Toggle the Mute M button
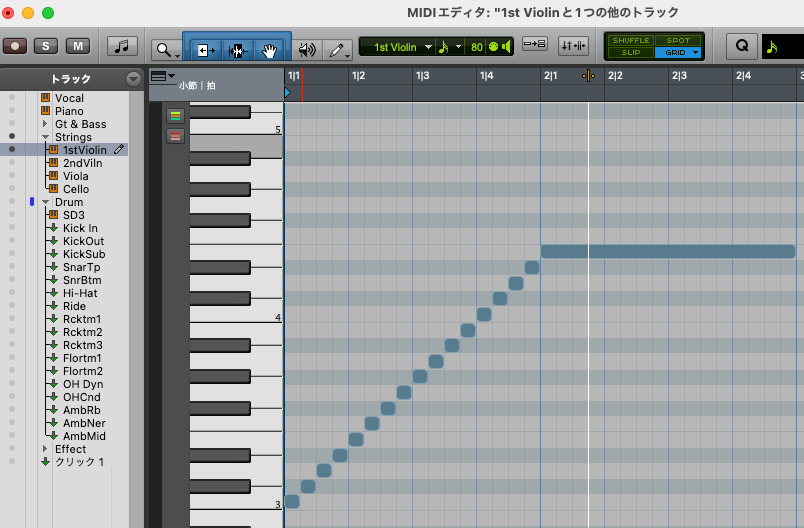The image size is (804, 528). [x=78, y=46]
